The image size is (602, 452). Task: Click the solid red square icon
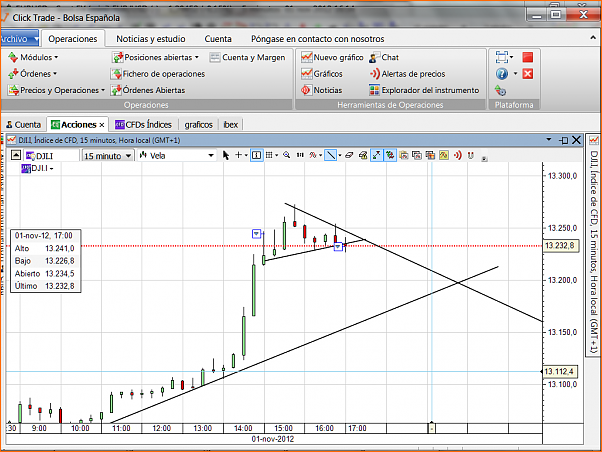pos(528,57)
